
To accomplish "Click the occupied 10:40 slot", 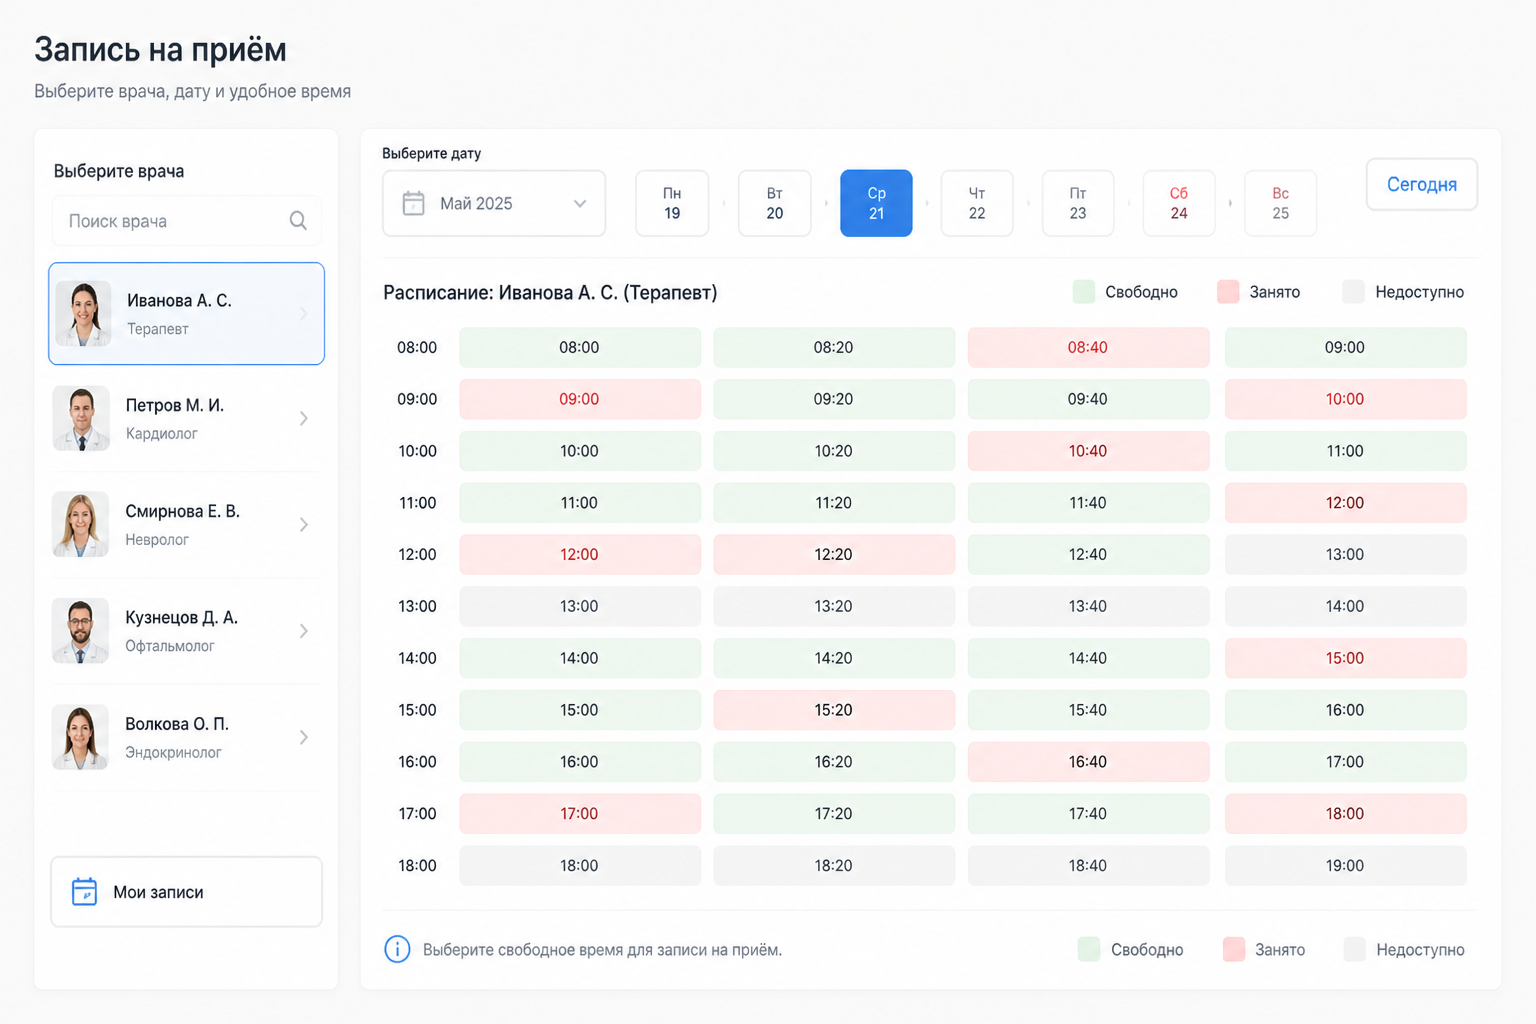I will (x=1088, y=451).
